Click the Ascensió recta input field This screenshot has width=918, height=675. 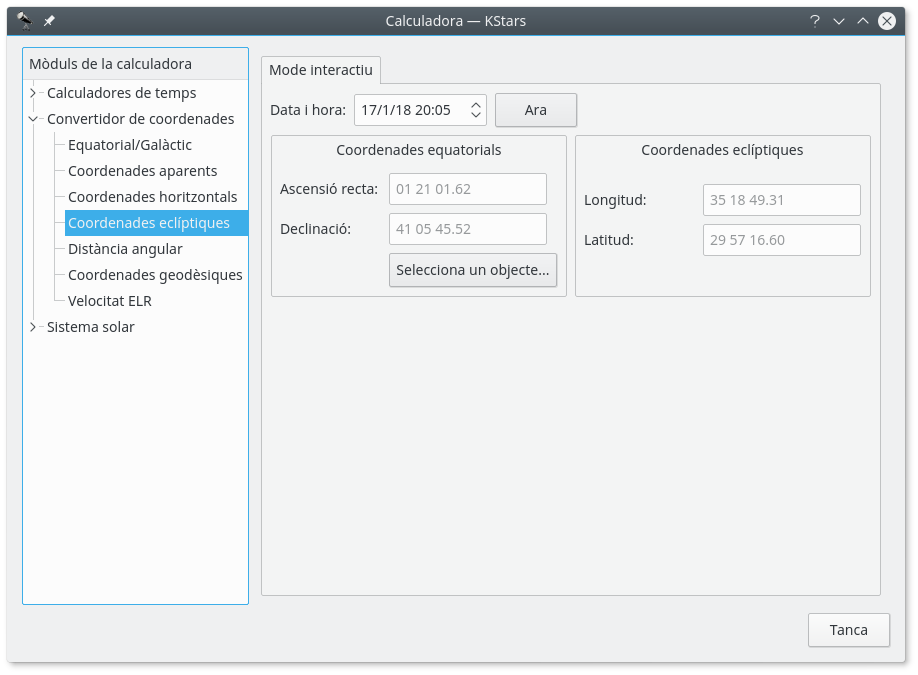click(x=467, y=189)
